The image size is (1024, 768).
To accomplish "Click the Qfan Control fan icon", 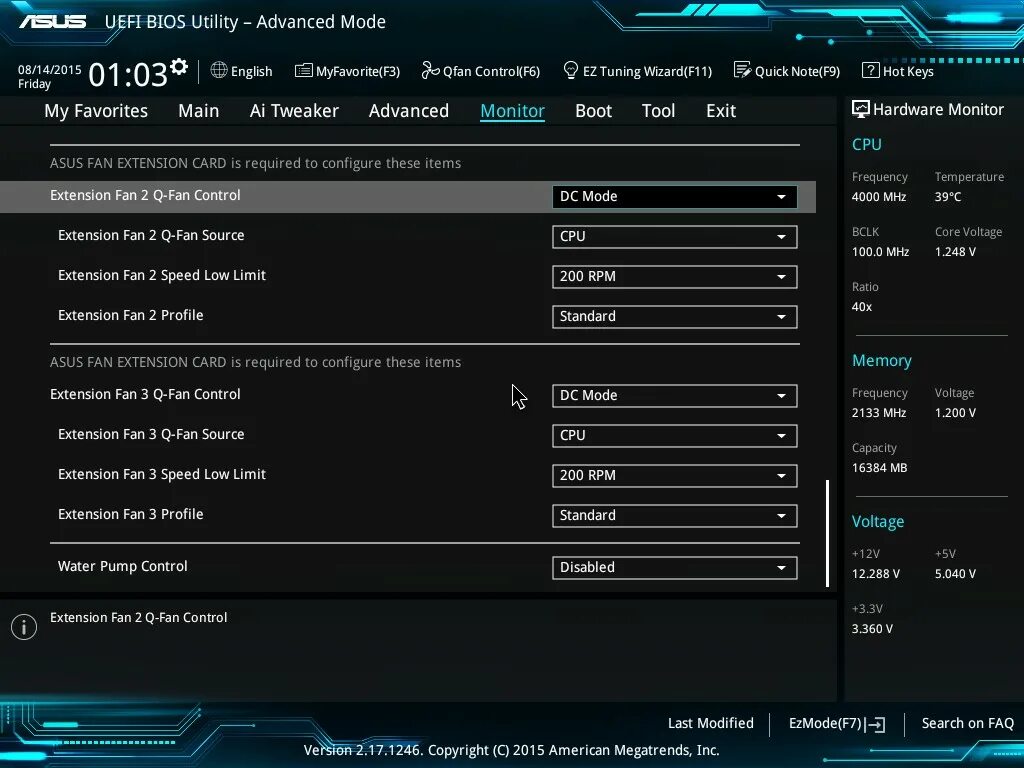I will pos(430,70).
